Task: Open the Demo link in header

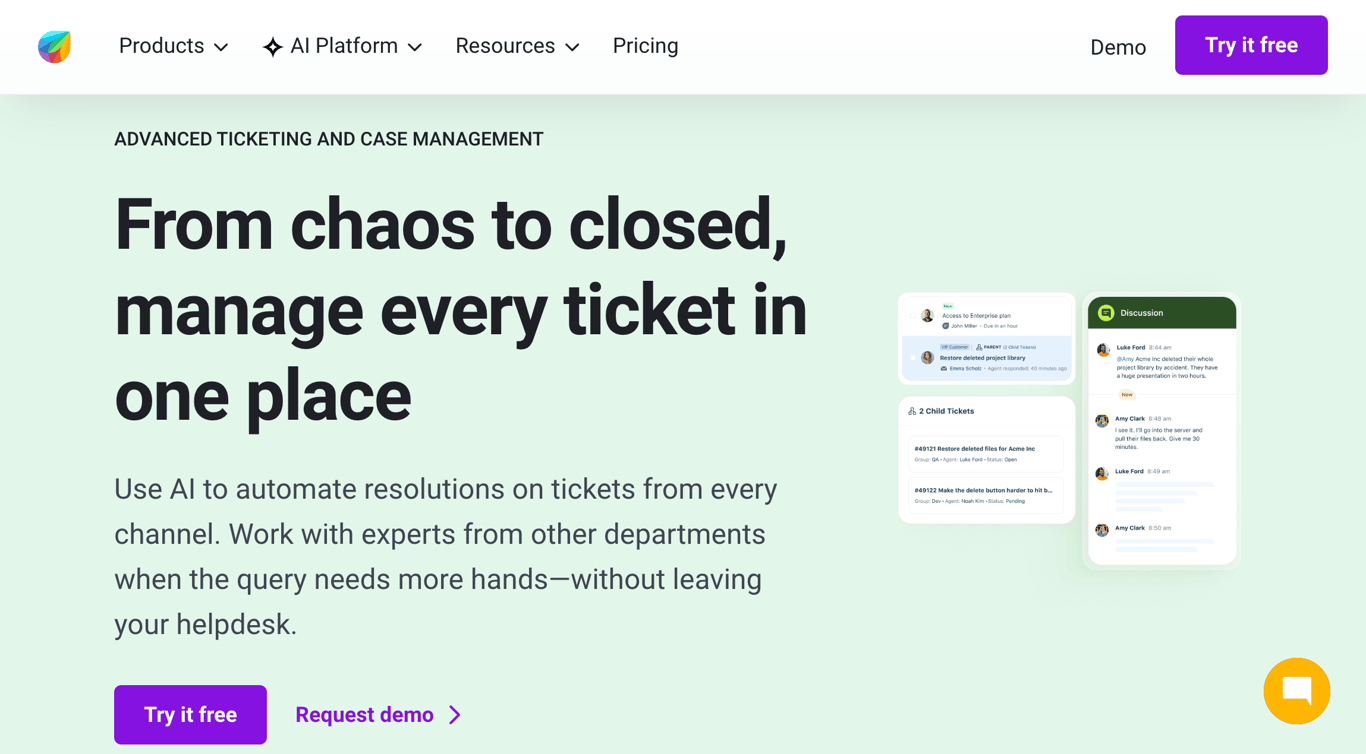Action: pyautogui.click(x=1118, y=47)
